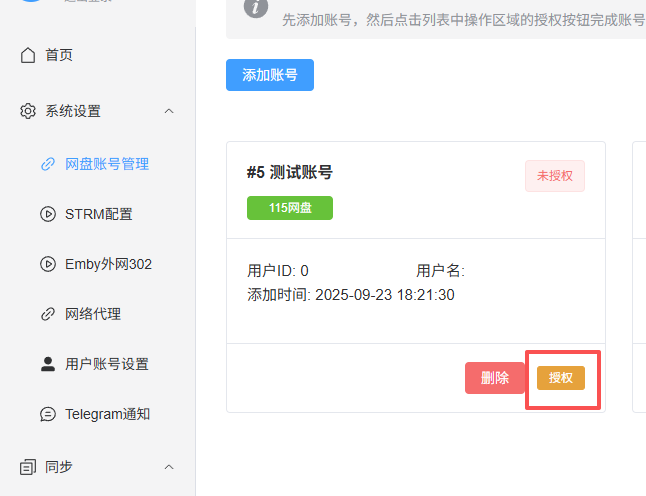
Task: Click the person icon beside 用户账号设置
Action: [48, 364]
